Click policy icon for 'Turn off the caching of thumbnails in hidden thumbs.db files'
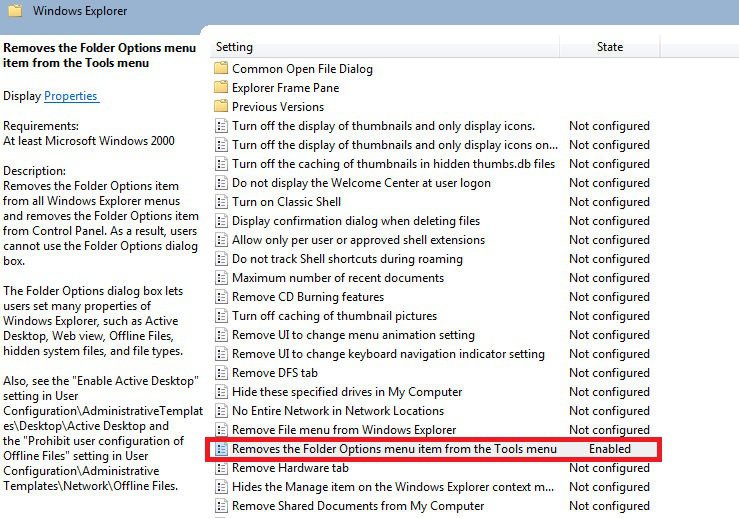Viewport: 739px width, 518px height. pyautogui.click(x=221, y=164)
